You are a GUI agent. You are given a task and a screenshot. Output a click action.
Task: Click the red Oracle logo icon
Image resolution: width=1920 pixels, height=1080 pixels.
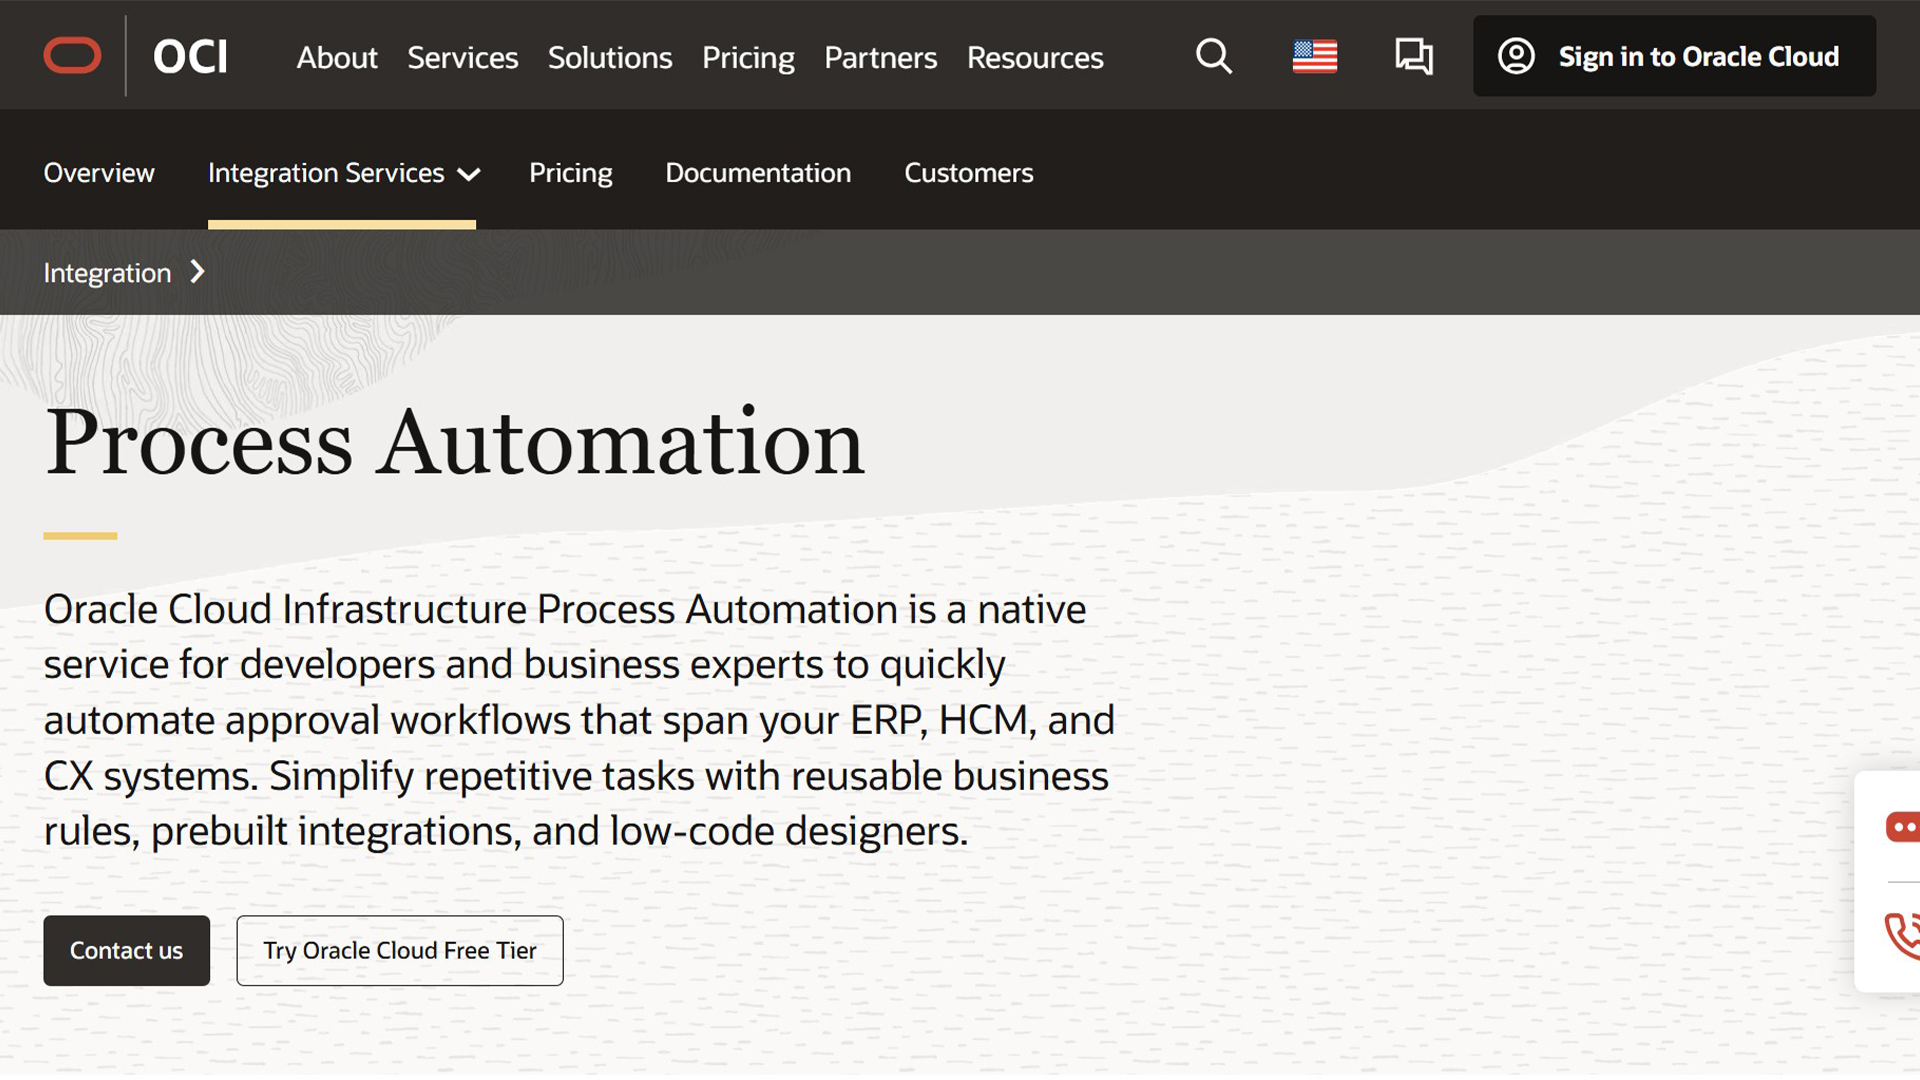[72, 56]
